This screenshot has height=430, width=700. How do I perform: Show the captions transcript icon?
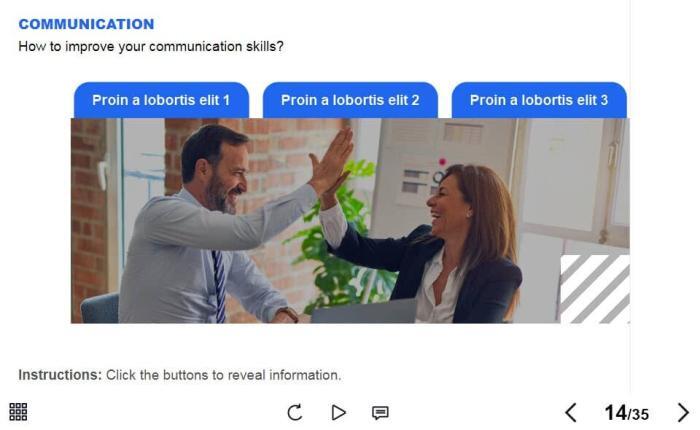coord(380,413)
